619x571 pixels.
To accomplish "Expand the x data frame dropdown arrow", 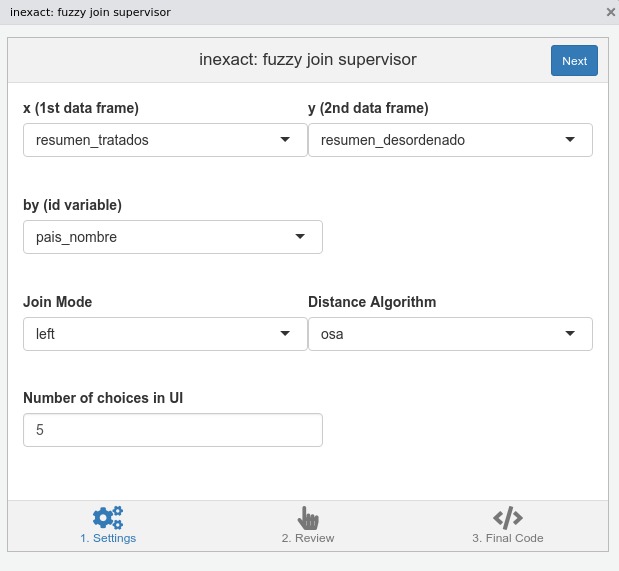I will [x=285, y=140].
